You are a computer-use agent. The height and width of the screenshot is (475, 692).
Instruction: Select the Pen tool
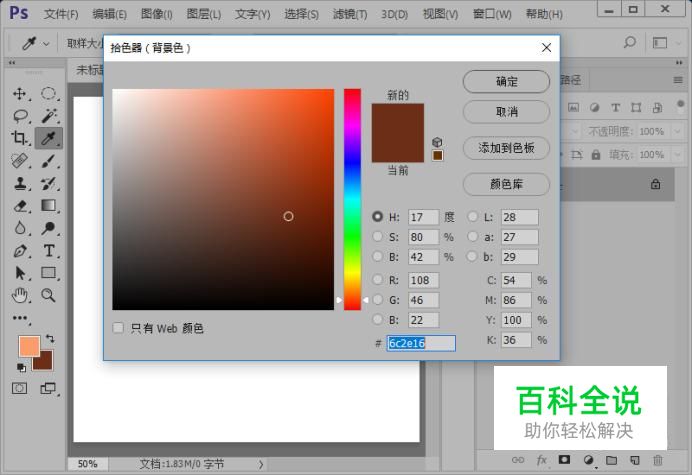(19, 251)
